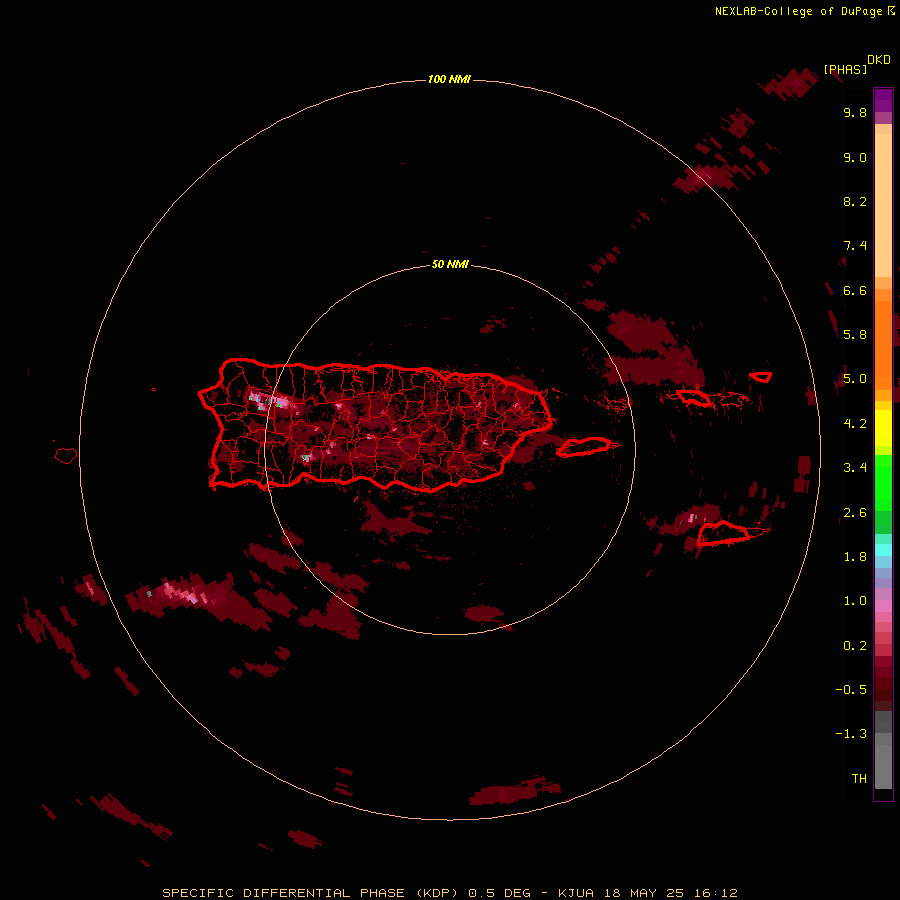Select the 8.2 value on color scale
Screen dimensions: 900x900
[x=855, y=201]
